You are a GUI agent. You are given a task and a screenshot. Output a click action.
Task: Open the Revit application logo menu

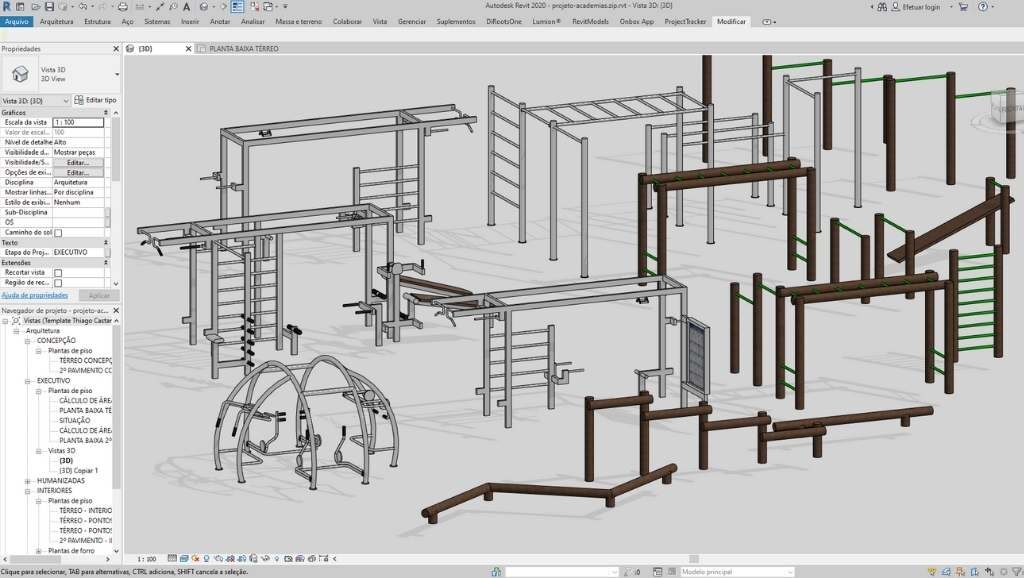(x=7, y=6)
